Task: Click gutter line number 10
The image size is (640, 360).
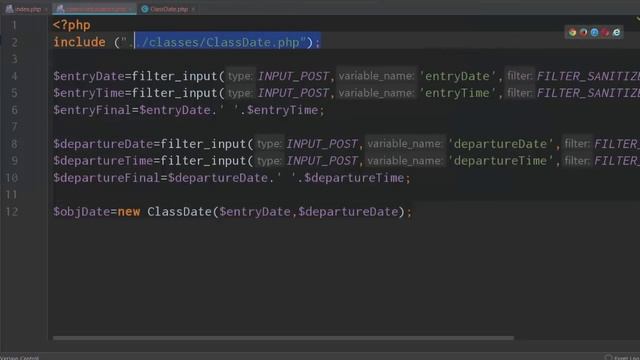Action: click(x=11, y=178)
